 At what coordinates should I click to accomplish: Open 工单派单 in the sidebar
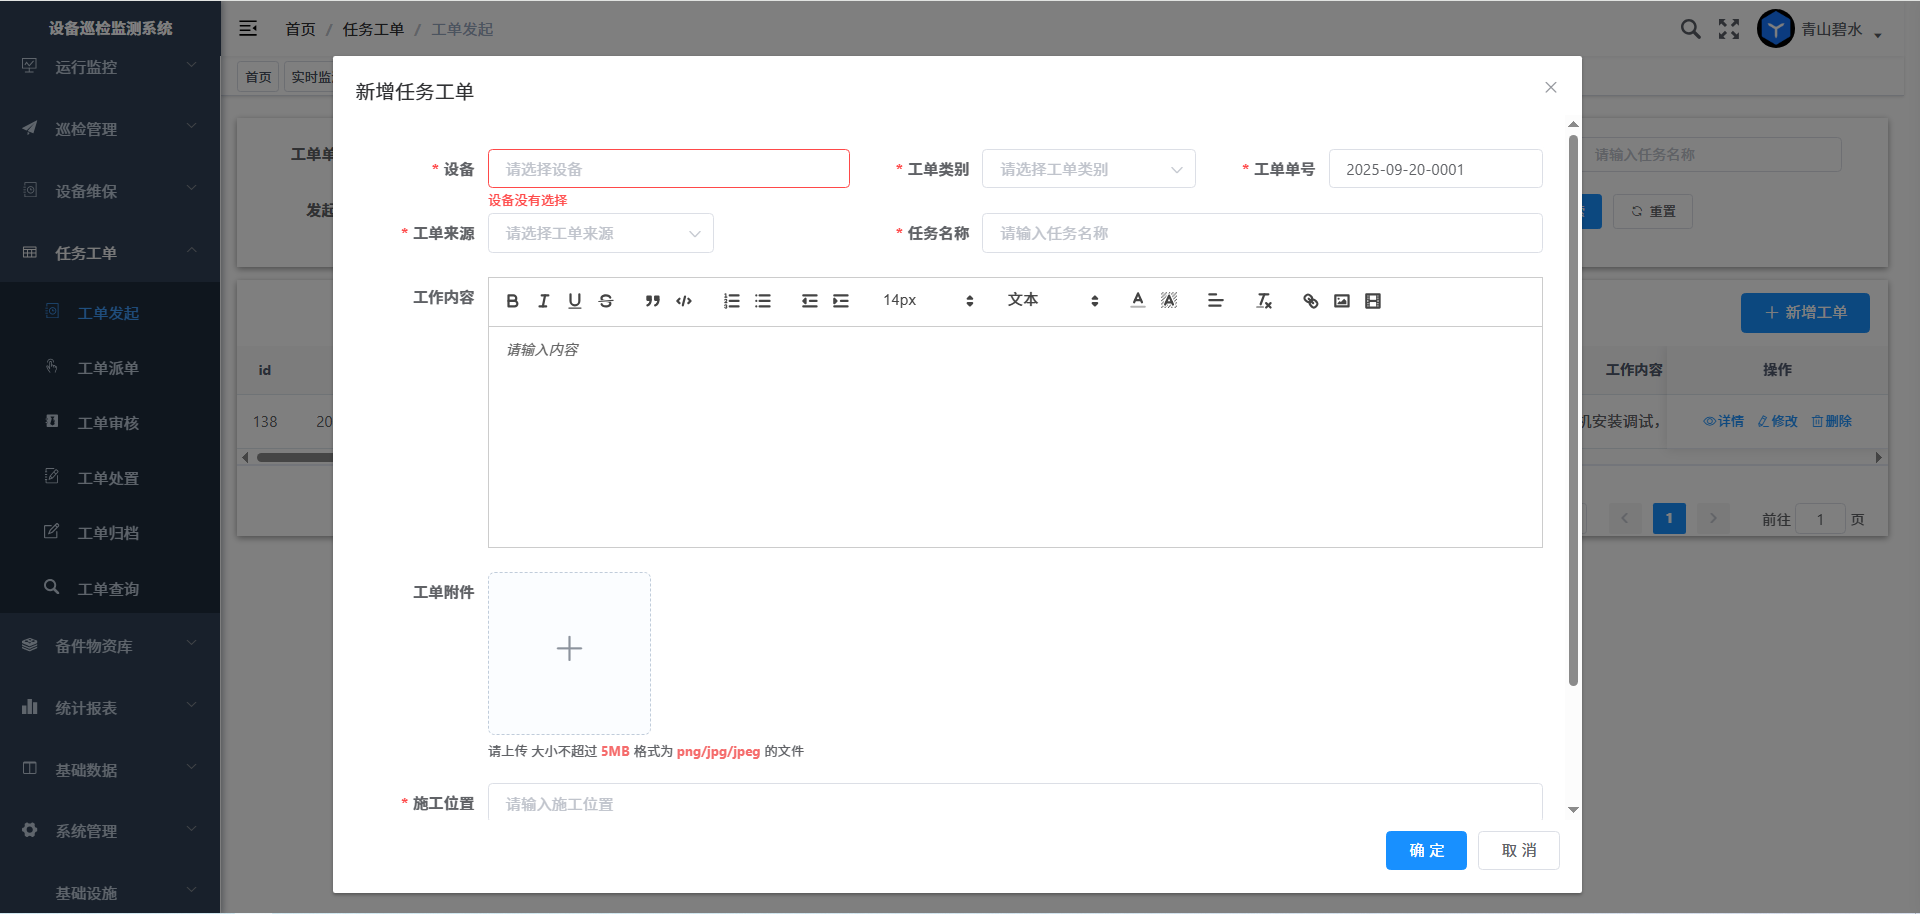108,368
